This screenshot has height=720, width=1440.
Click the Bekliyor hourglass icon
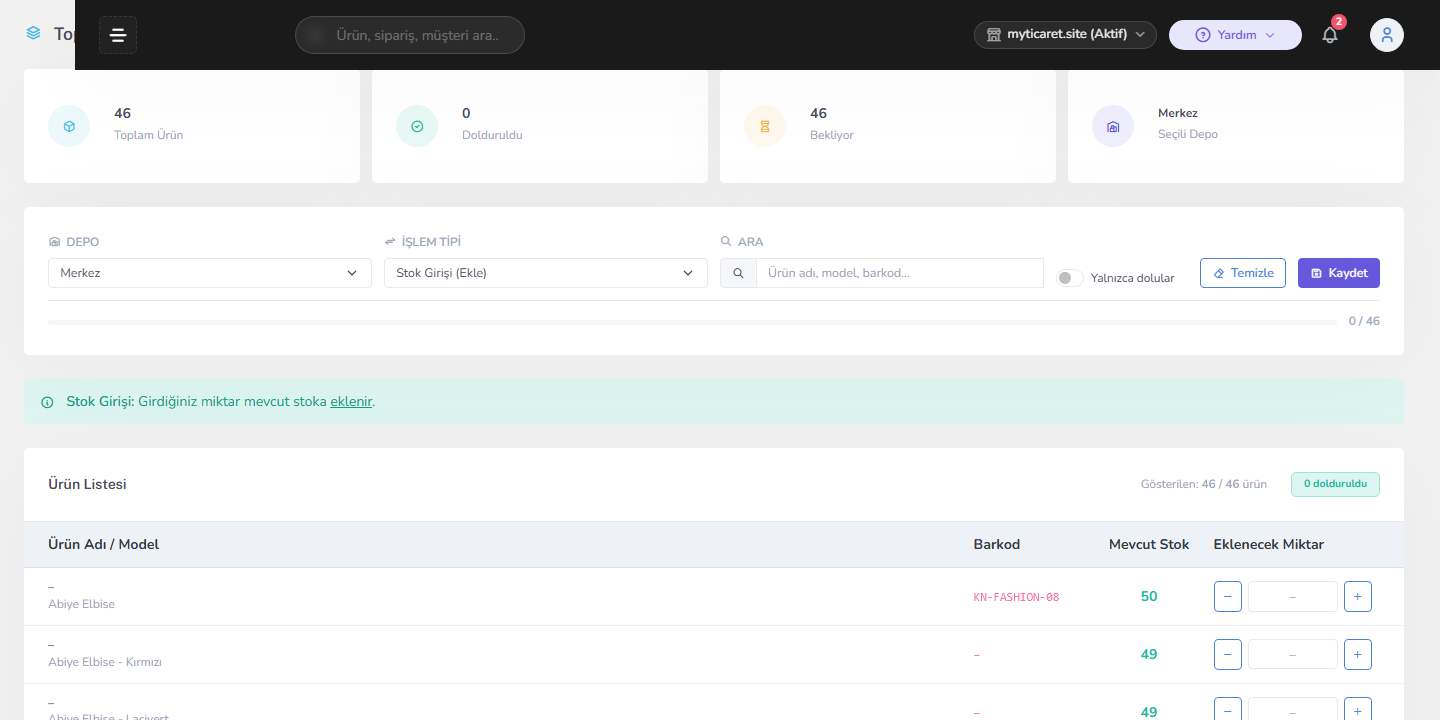click(x=765, y=126)
